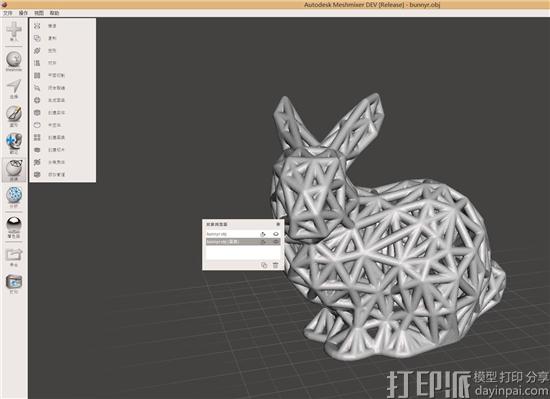Open the 帮助 (Help) menu

click(x=54, y=13)
